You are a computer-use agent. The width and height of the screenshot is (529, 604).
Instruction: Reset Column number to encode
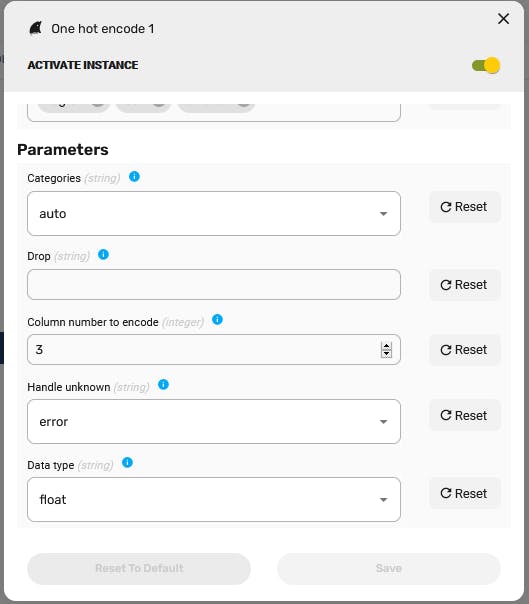click(465, 350)
